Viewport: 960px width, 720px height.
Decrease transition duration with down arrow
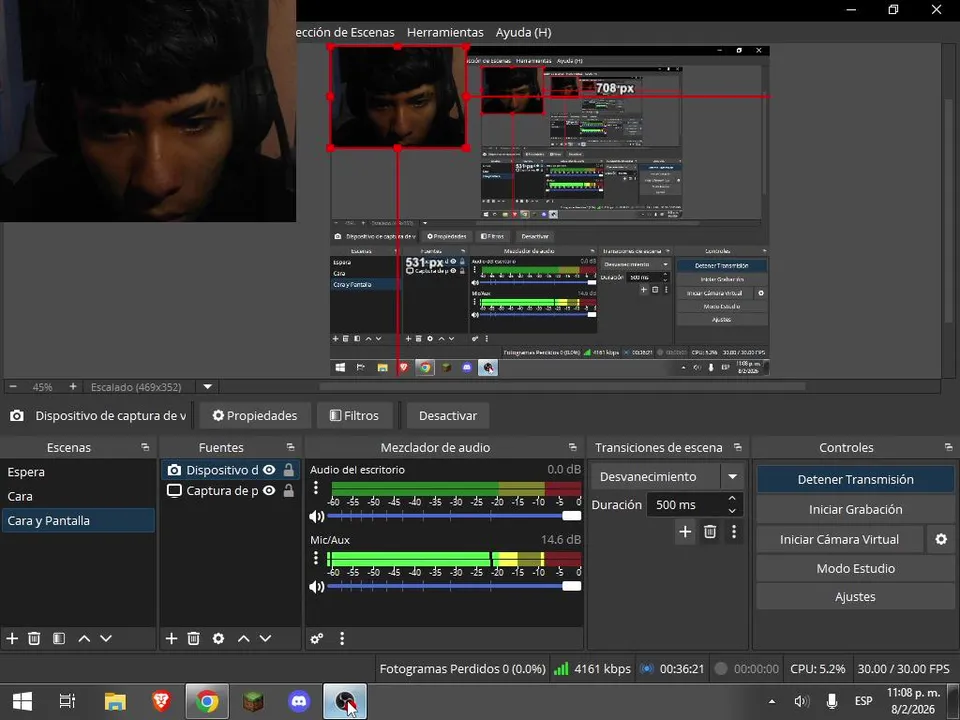coord(732,511)
